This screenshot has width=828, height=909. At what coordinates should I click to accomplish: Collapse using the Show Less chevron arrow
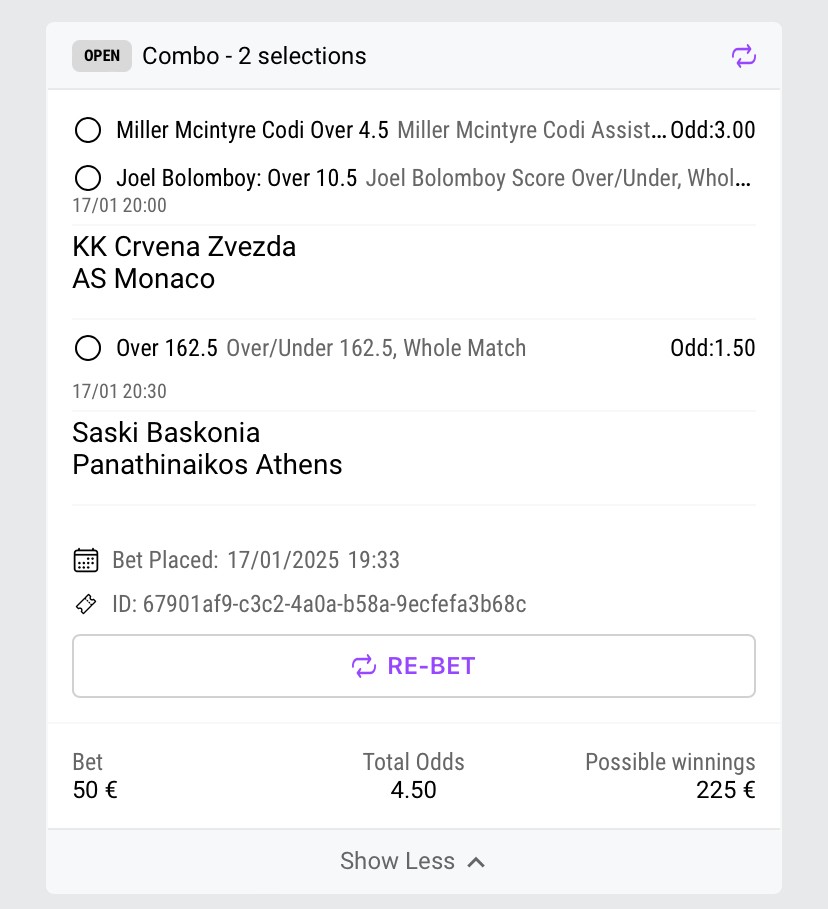pos(477,862)
